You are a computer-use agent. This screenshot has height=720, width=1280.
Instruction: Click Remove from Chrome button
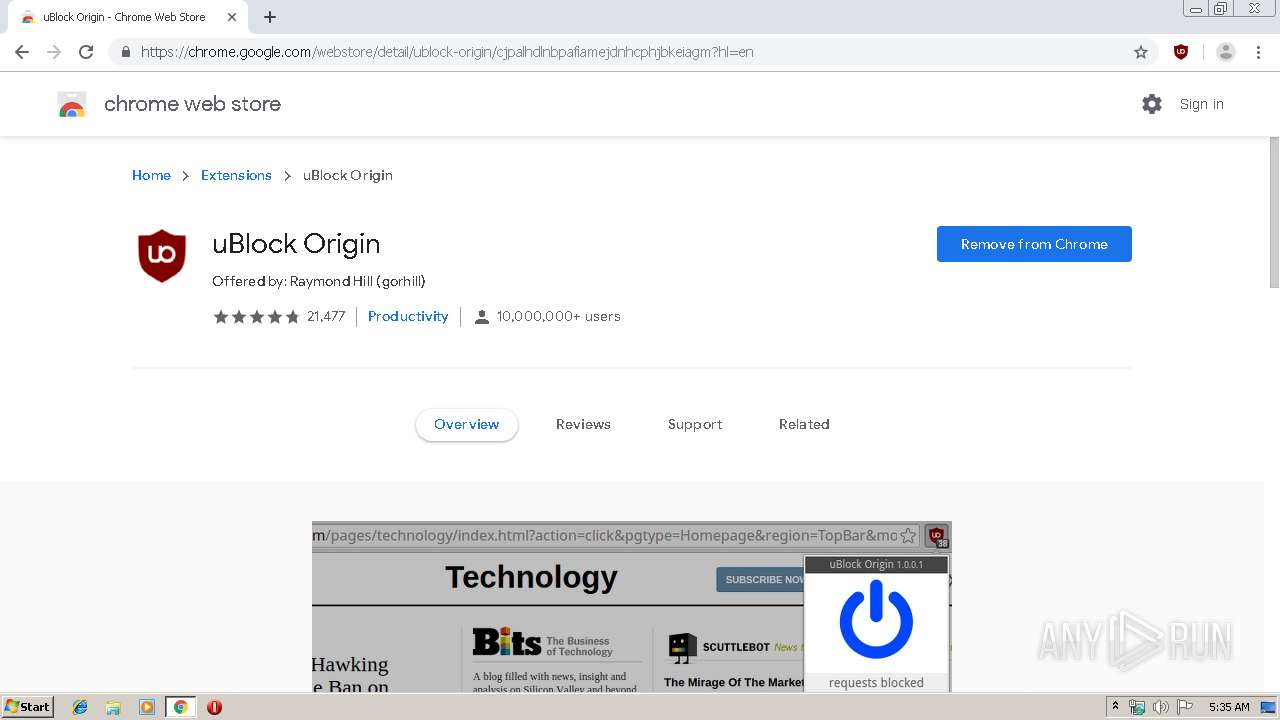coord(1034,244)
